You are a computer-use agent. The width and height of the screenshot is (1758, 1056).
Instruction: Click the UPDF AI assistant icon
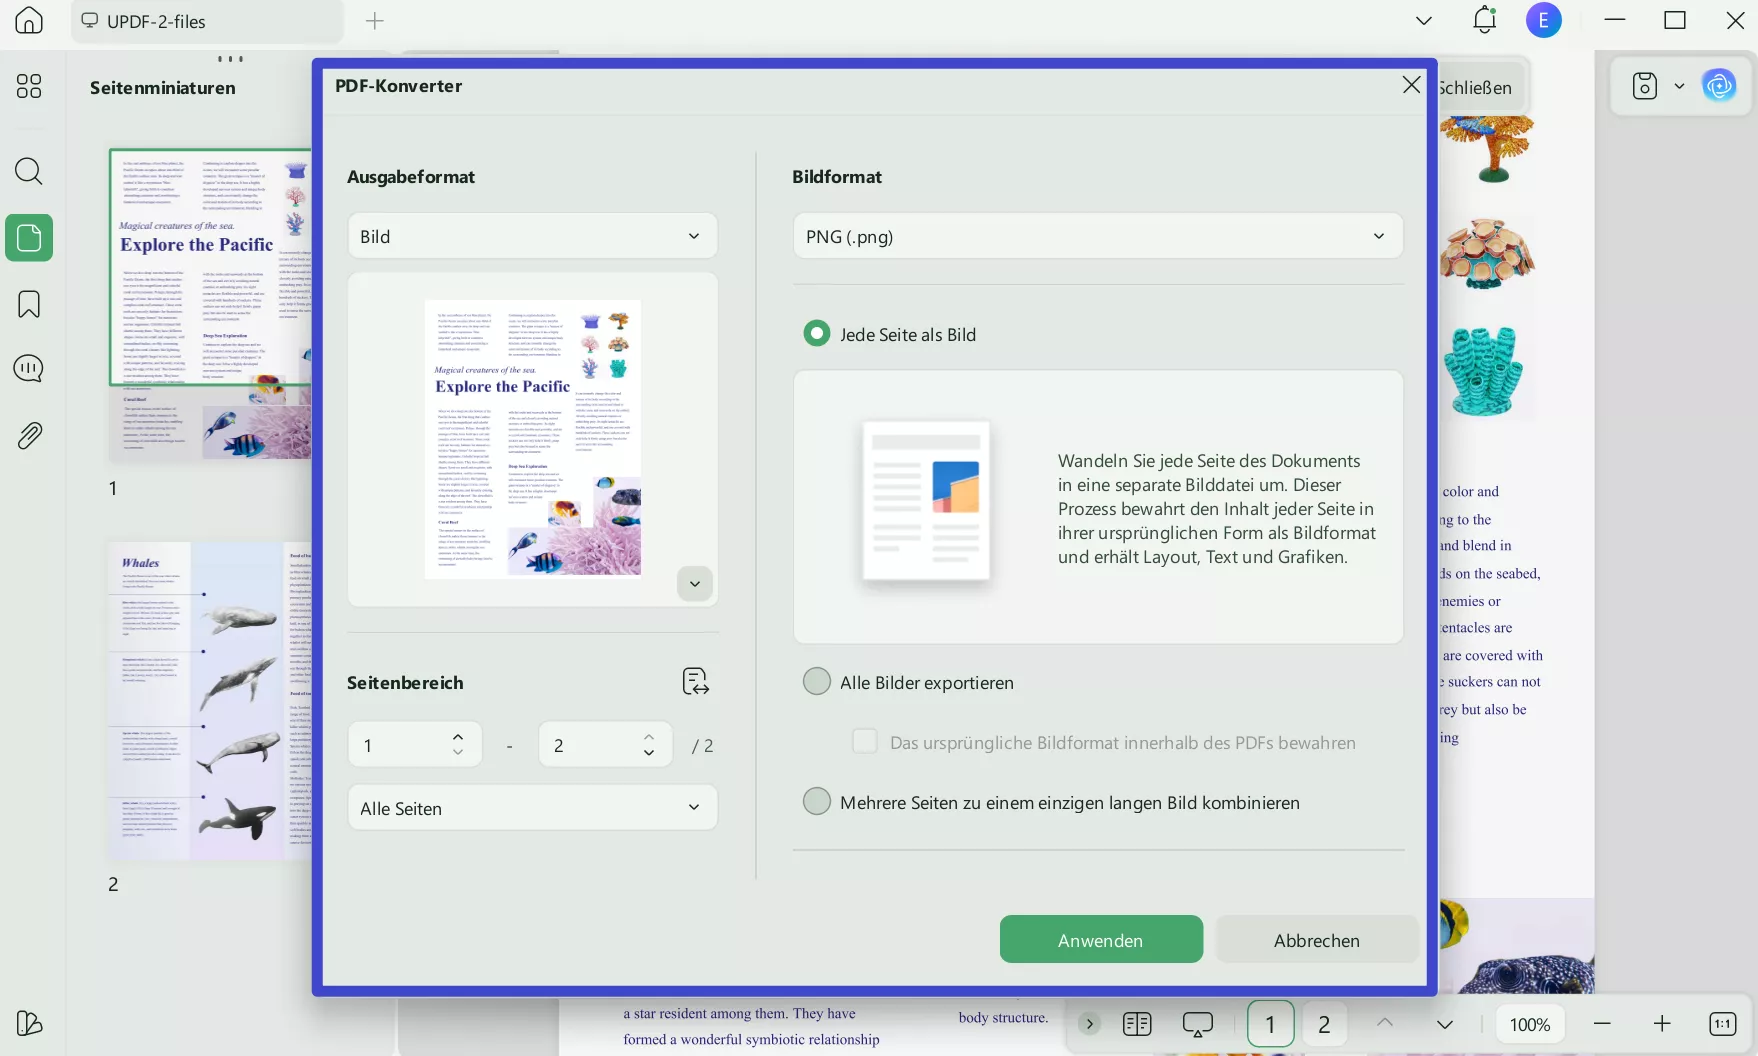tap(1719, 86)
